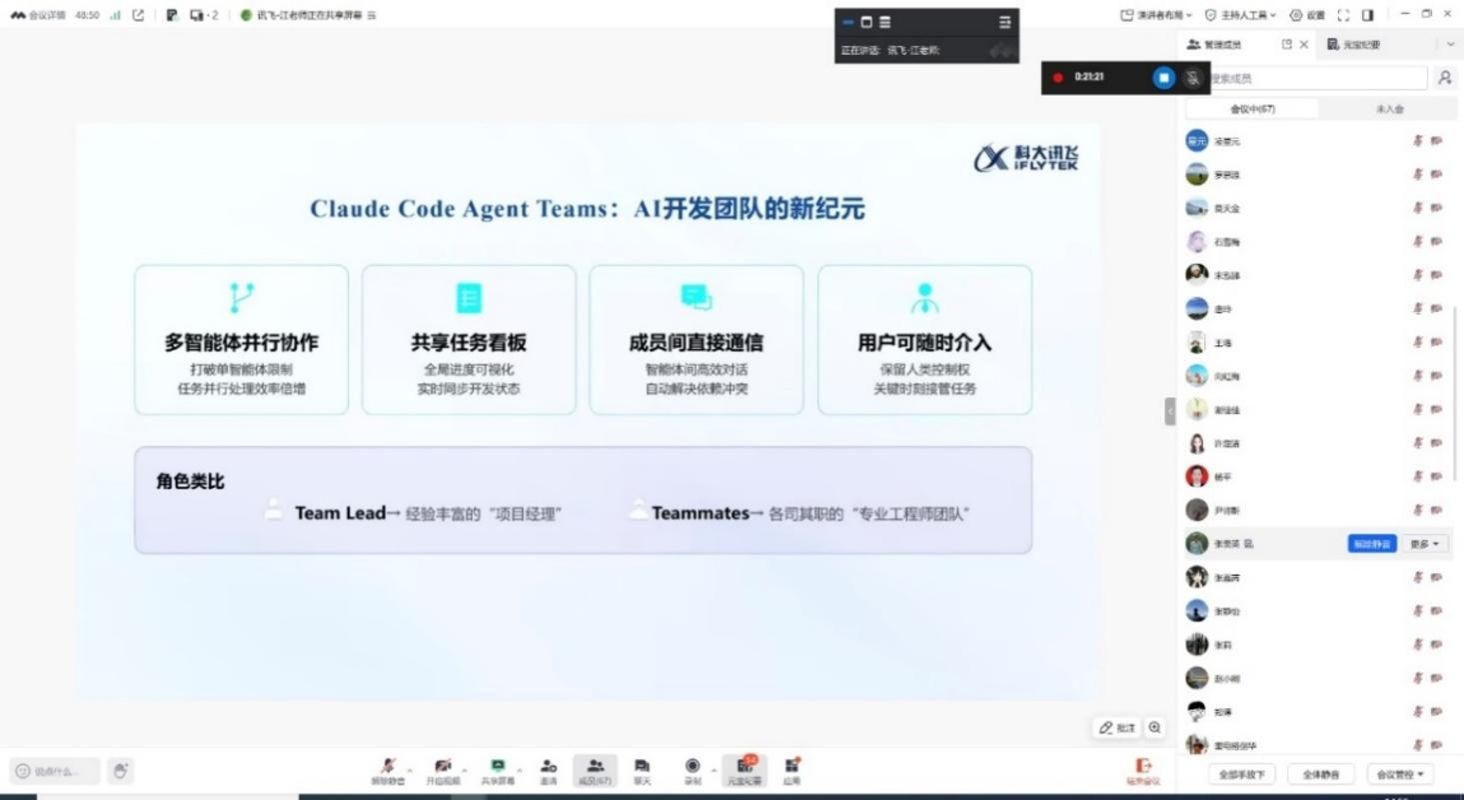Switch the floating speaker bar to its list view icon

[885, 22]
